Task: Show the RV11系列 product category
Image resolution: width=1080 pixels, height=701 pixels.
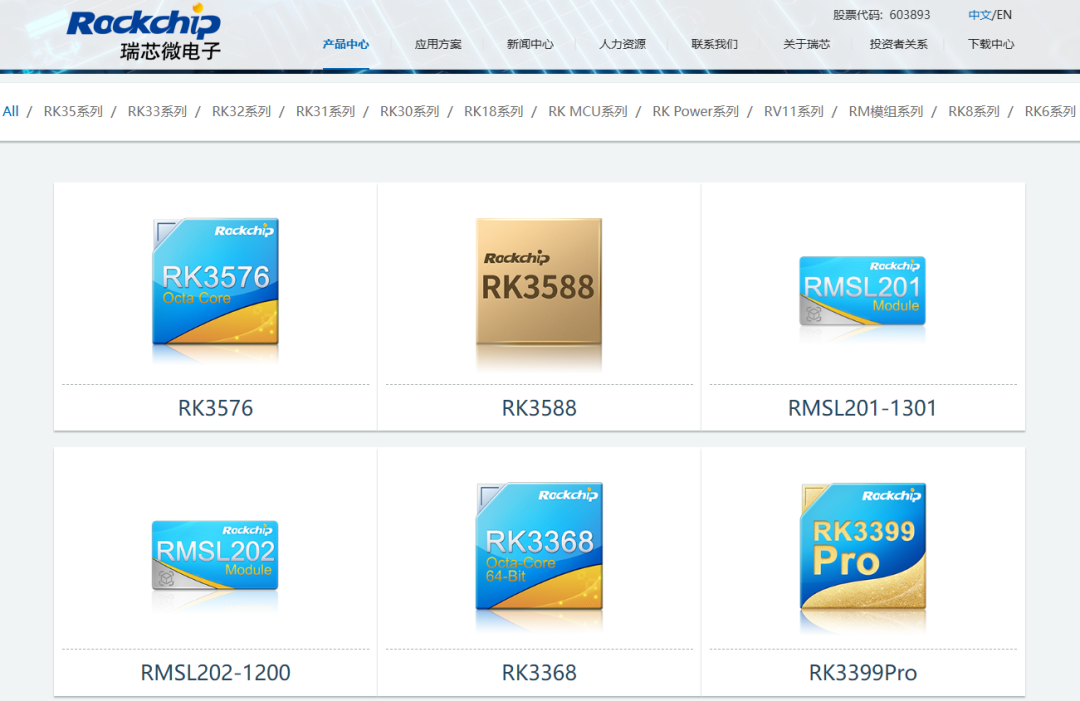Action: coord(793,111)
